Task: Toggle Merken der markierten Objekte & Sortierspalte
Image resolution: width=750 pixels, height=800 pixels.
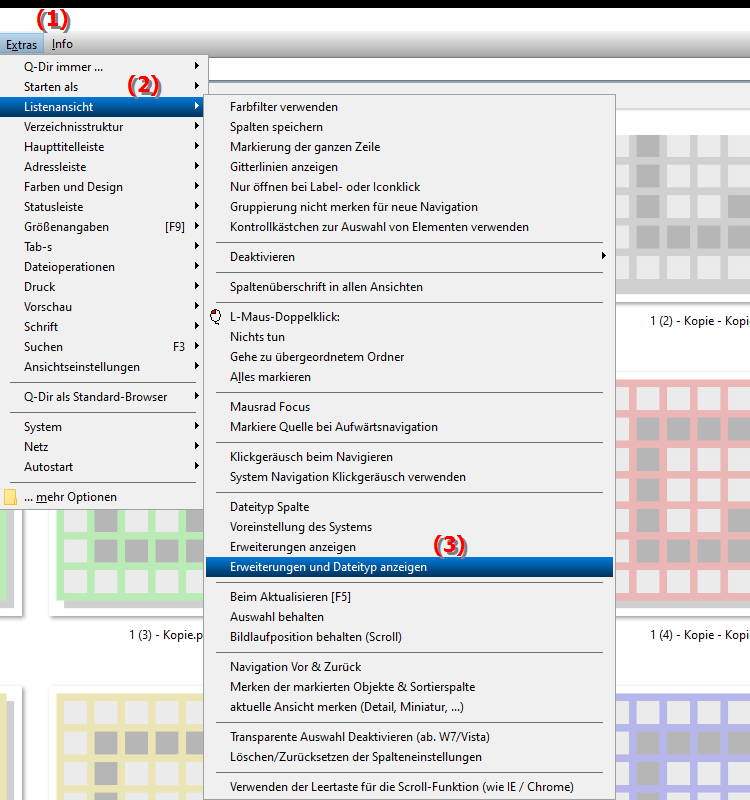Action: (409, 687)
